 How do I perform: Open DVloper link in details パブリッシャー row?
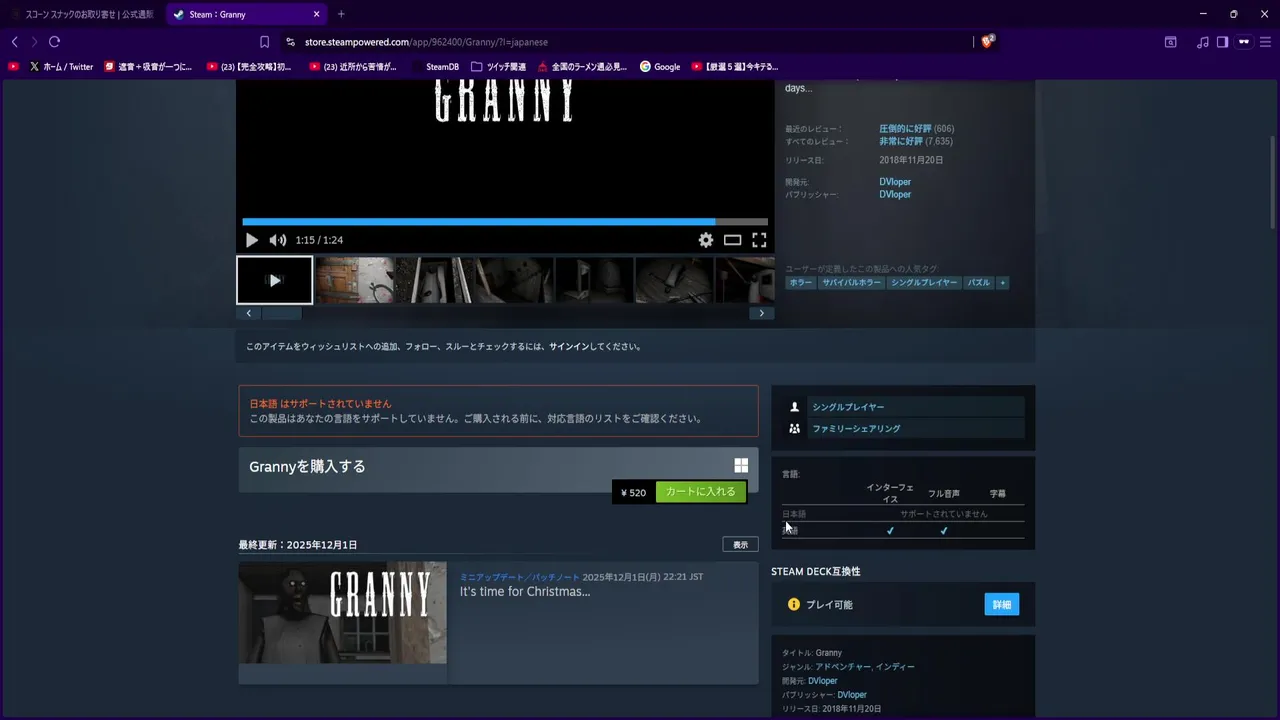point(852,695)
